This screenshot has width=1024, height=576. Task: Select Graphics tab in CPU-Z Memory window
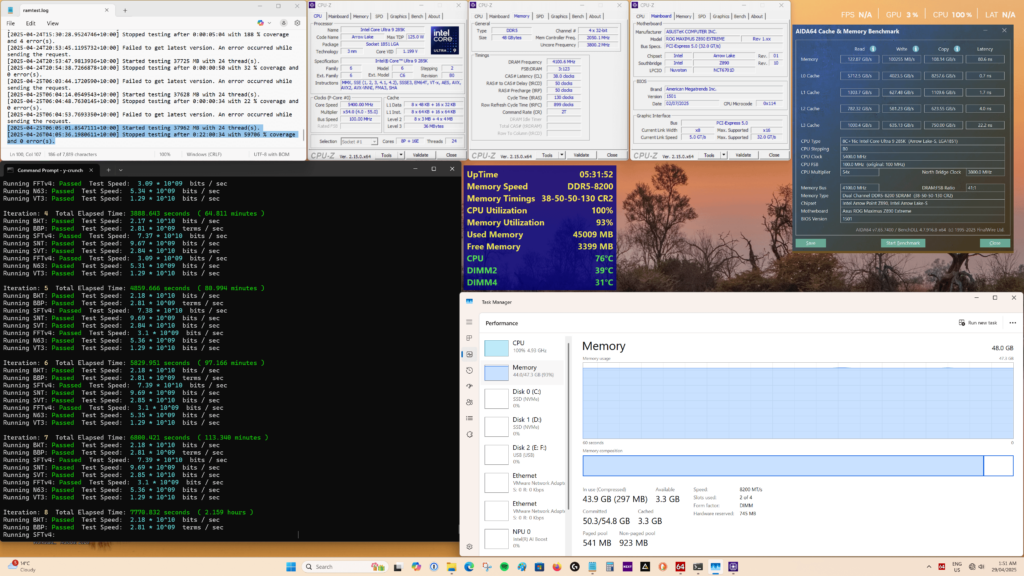tap(559, 16)
